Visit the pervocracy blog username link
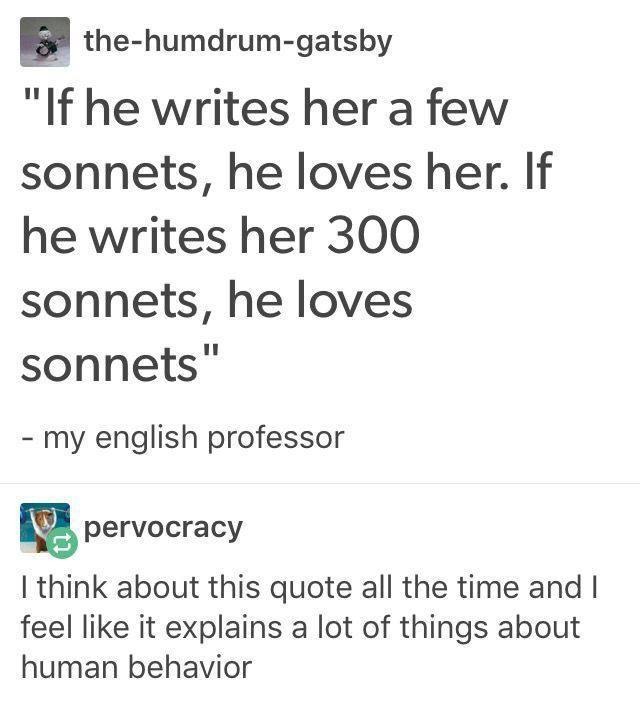 [164, 526]
